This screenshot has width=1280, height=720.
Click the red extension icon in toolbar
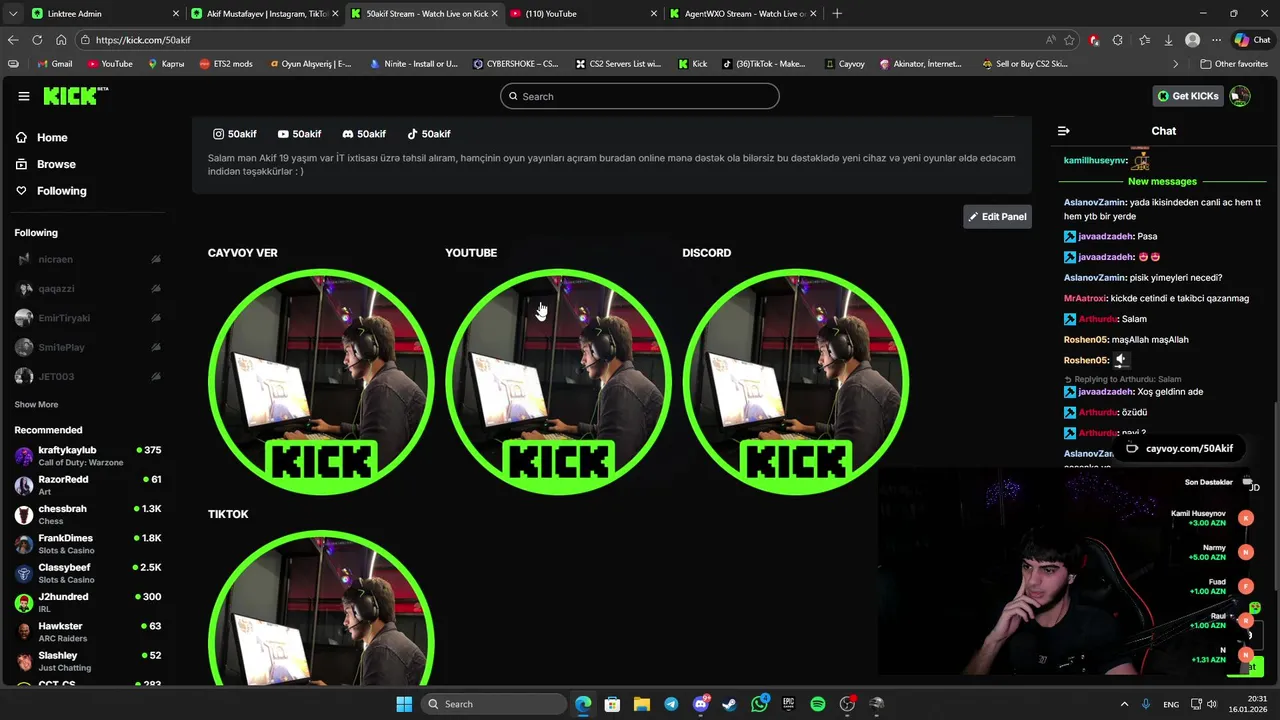click(1094, 40)
